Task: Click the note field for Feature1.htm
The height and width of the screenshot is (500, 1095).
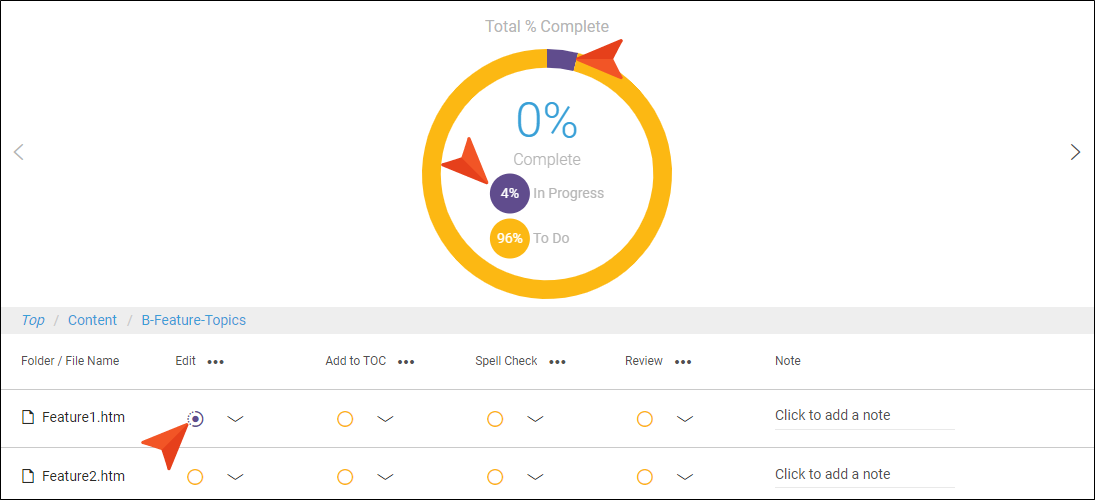Action: click(x=865, y=416)
